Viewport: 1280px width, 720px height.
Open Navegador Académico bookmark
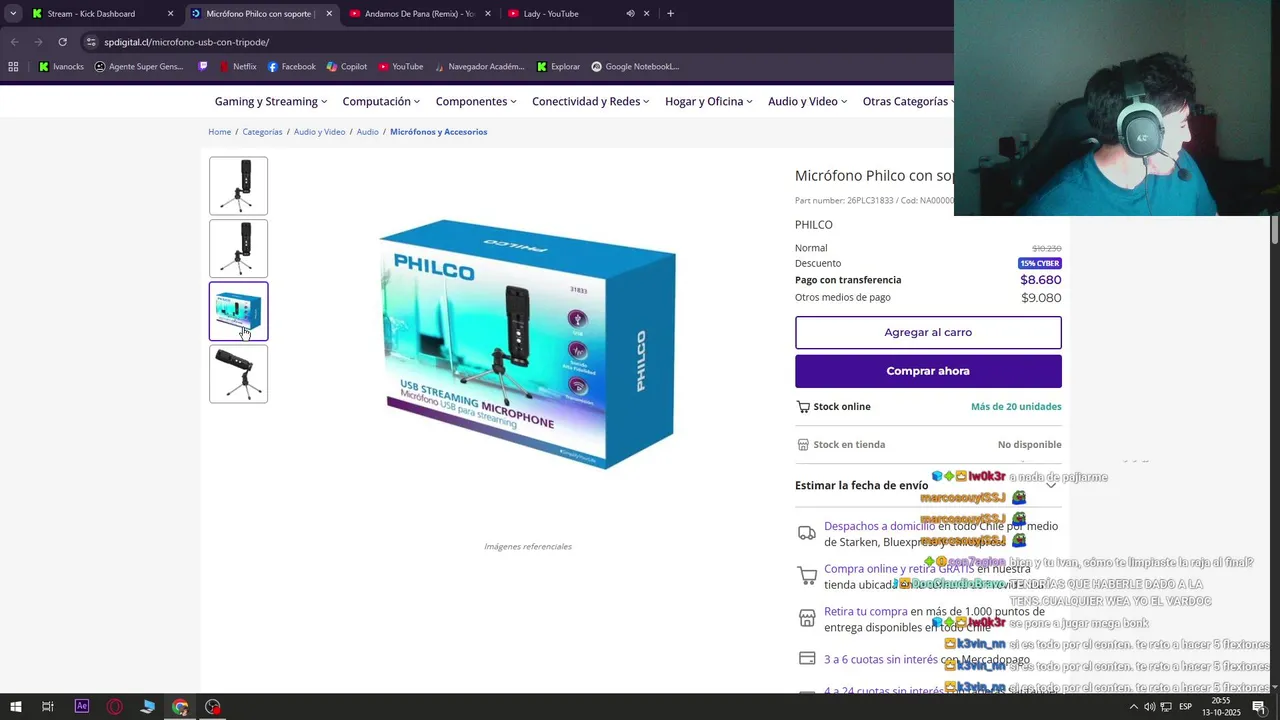click(x=479, y=67)
